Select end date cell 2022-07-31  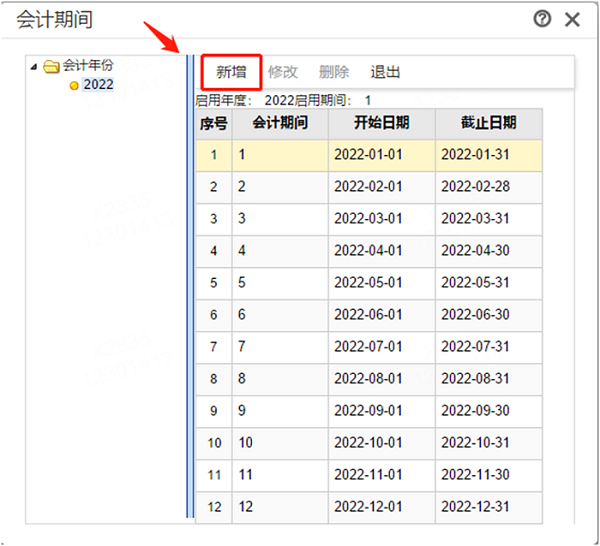coord(489,347)
